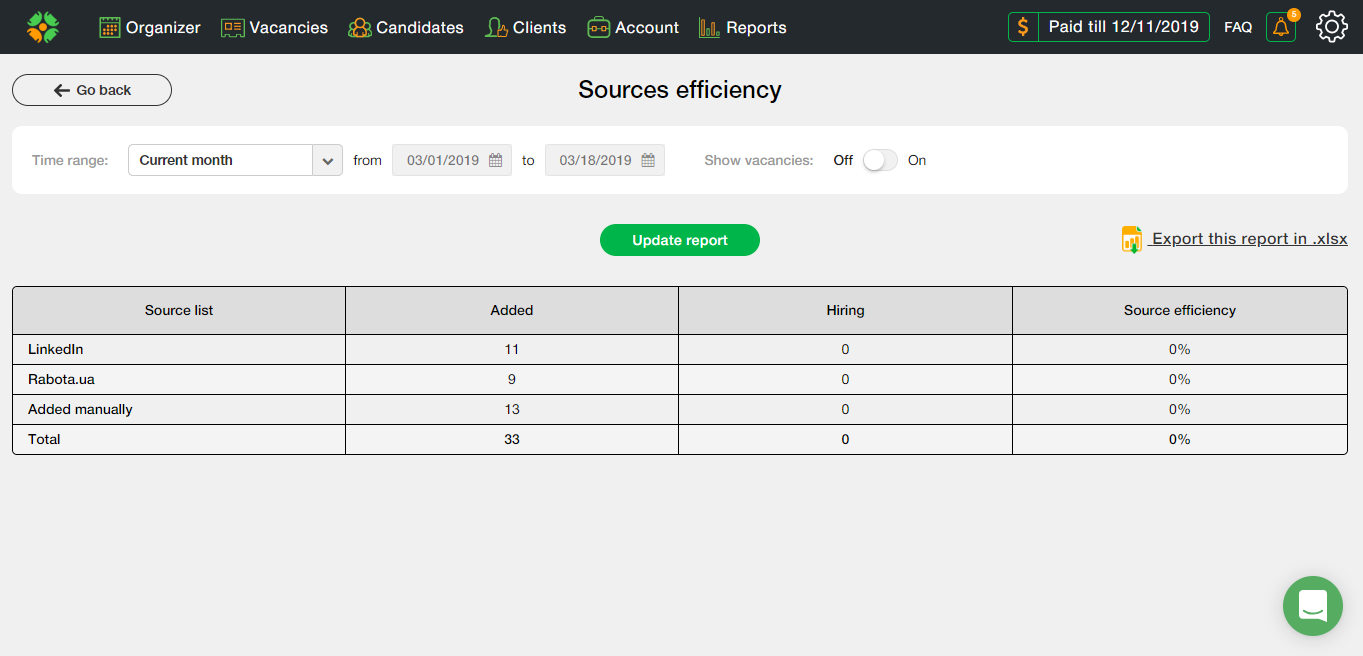Open the chat support bubble
1363x656 pixels.
1312,605
